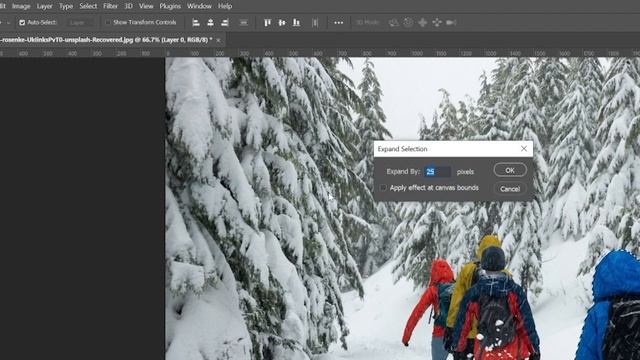
Task: Click Align left edges icon
Action: point(196,22)
